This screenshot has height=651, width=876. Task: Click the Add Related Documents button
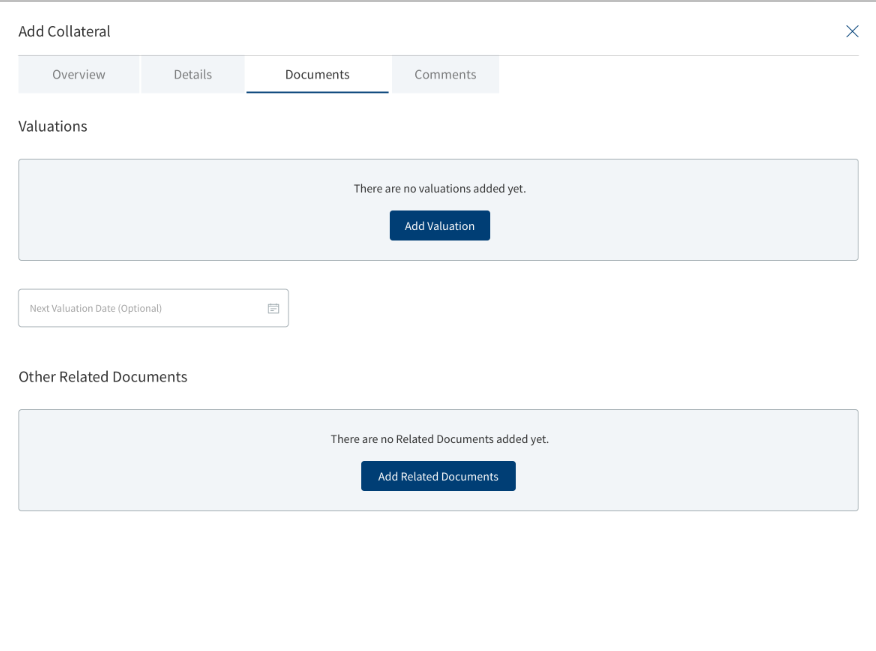[438, 476]
